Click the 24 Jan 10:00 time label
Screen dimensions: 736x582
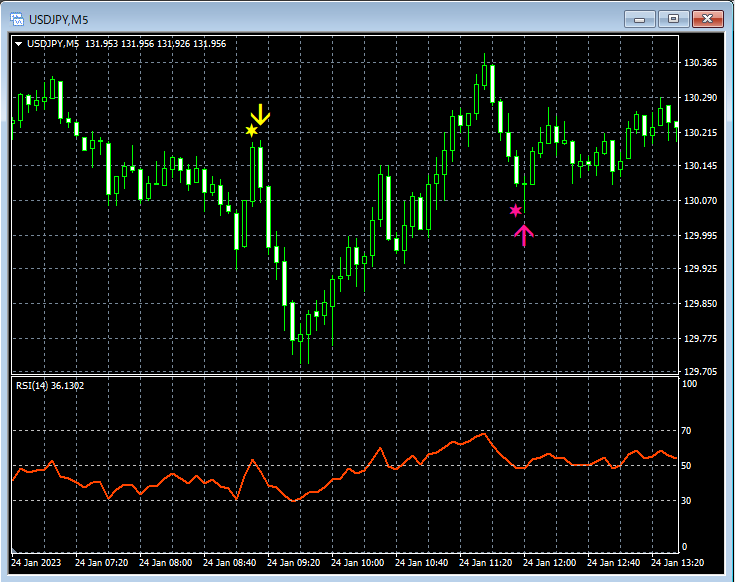click(x=357, y=562)
